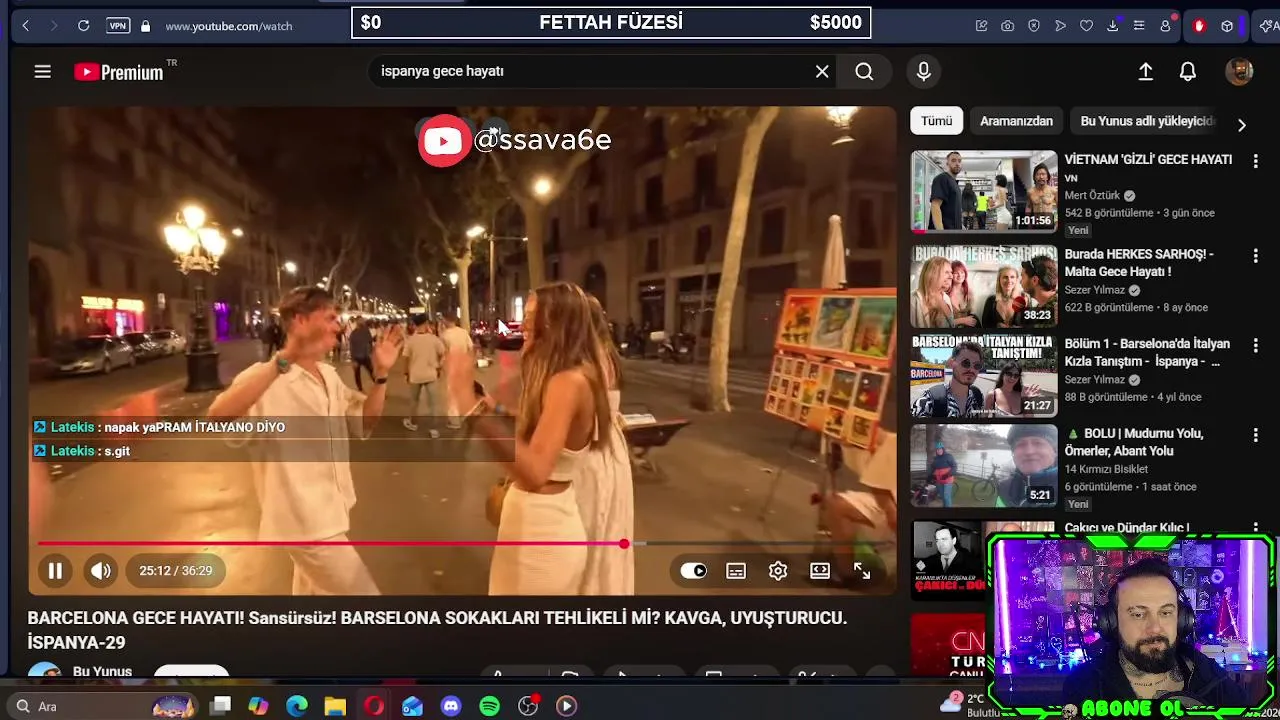Screen dimensions: 1280x720
Task: Open more options for Bölüm 1 Barselona video
Action: click(x=1256, y=345)
